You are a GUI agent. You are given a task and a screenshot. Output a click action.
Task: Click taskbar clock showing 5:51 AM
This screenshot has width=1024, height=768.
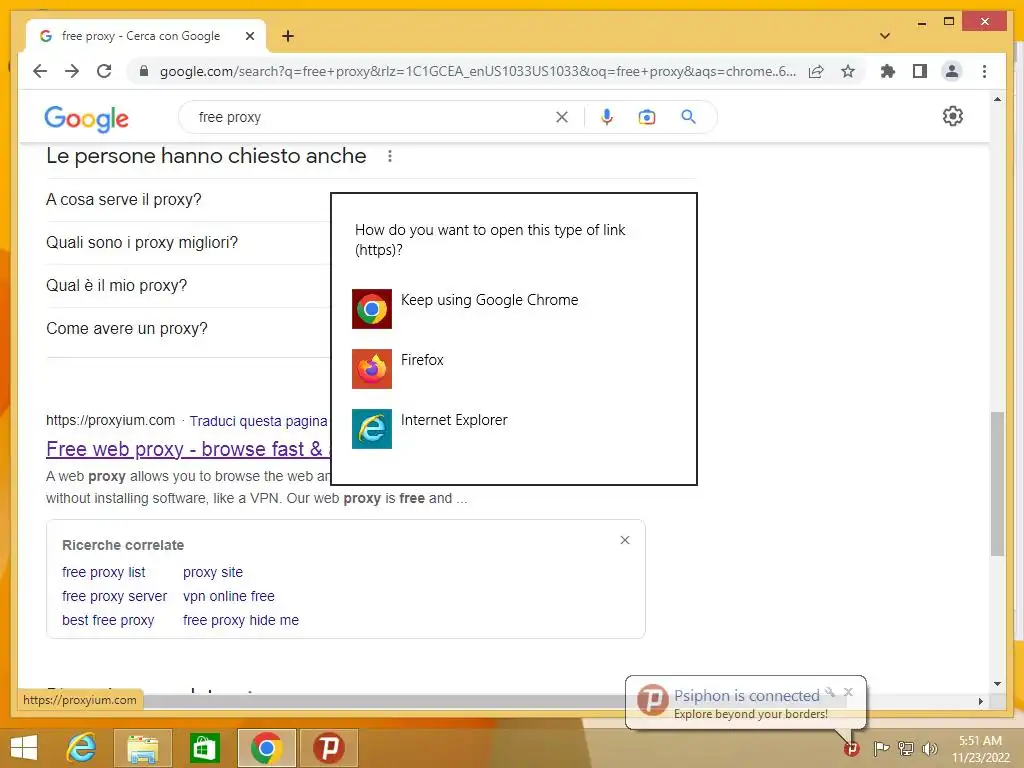pos(980,749)
